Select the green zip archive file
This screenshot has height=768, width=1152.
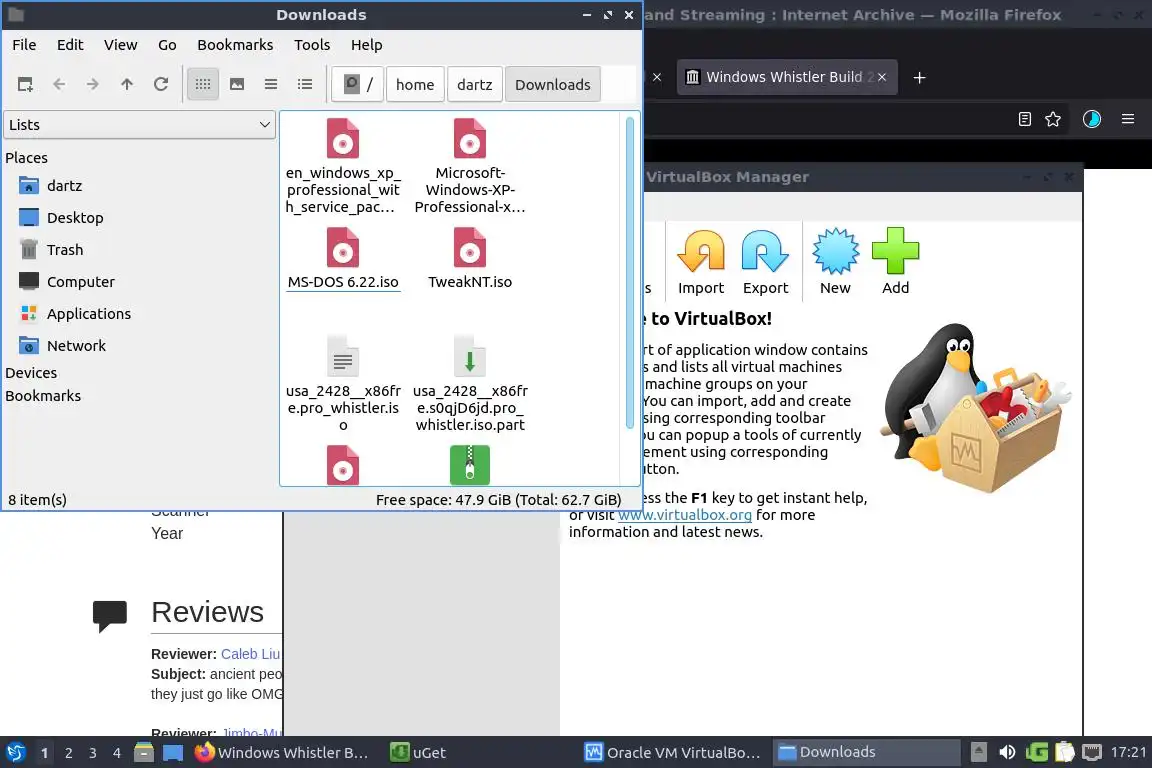pos(469,464)
